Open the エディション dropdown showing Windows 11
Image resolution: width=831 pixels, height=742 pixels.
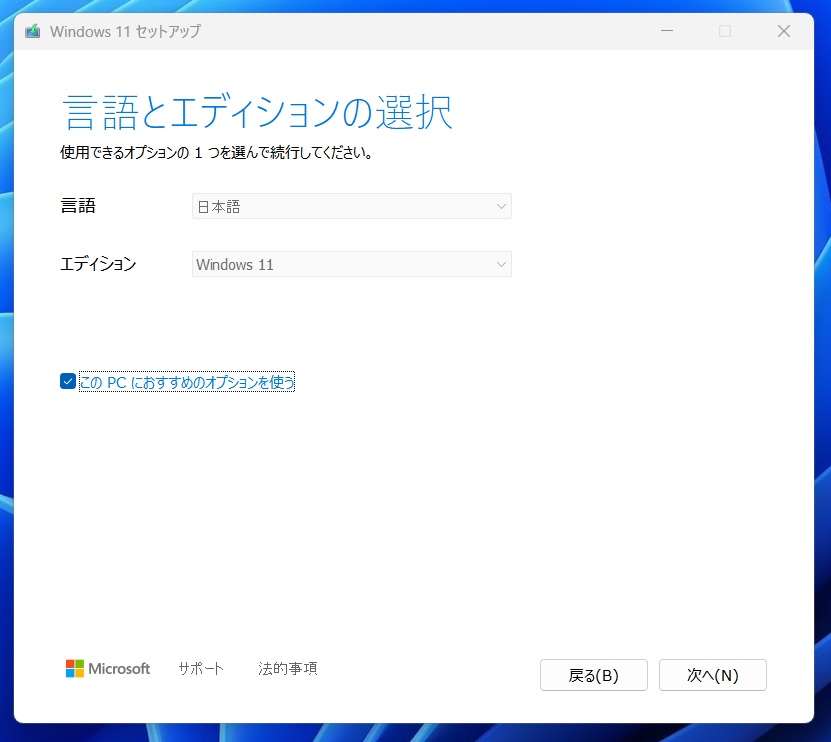pos(351,264)
